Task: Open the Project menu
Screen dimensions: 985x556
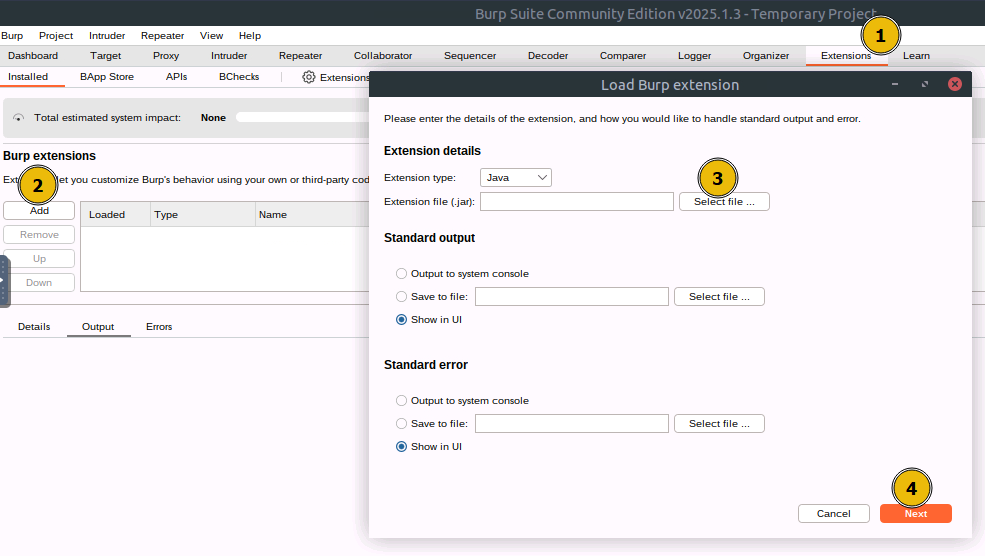Action: (56, 36)
